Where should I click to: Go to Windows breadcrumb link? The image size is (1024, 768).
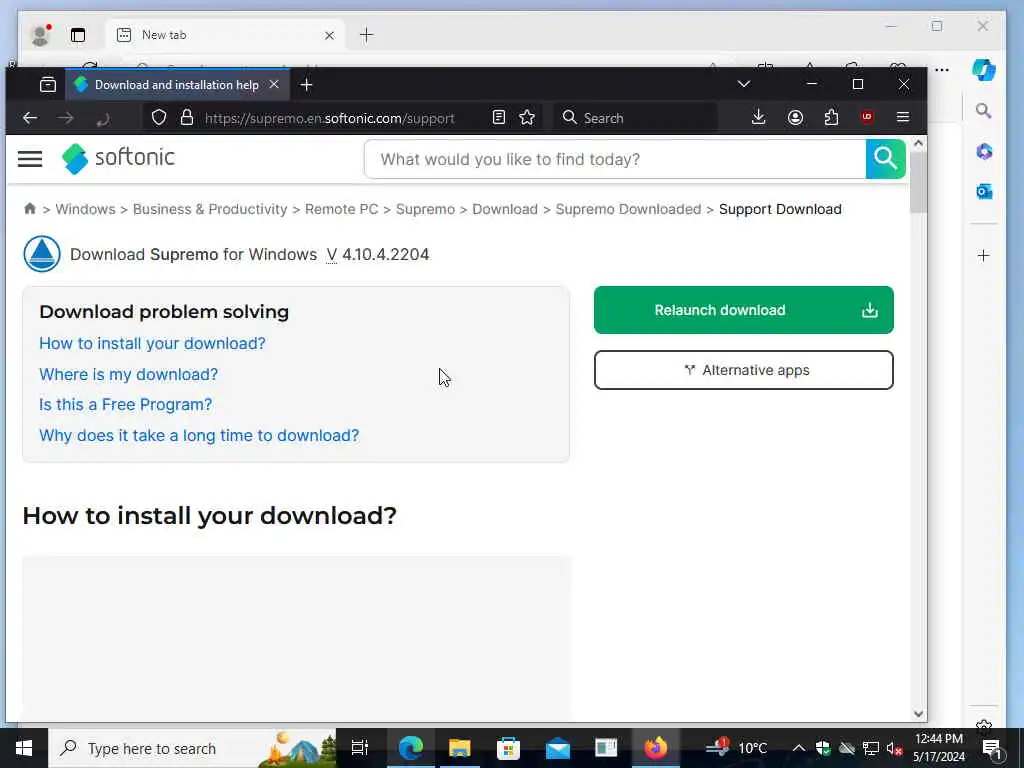85,209
